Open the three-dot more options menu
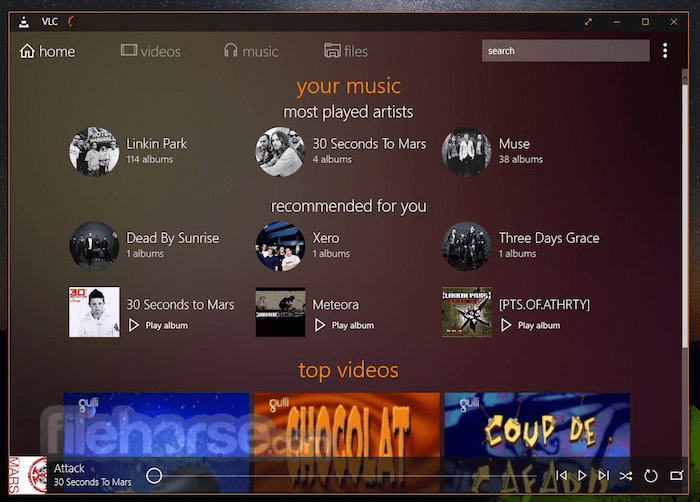The width and height of the screenshot is (700, 502). pyautogui.click(x=665, y=50)
